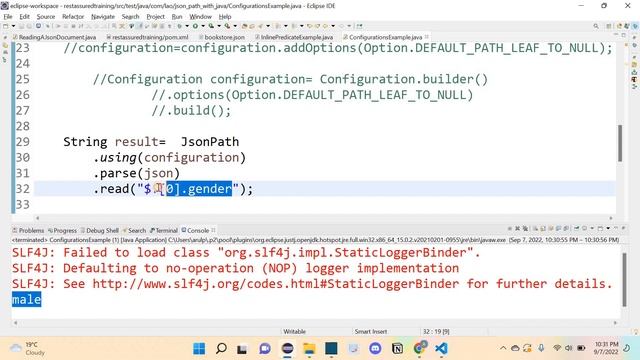Click the taskbar clock showing 10:31 PM
Screen dimensions: 640x360
coord(606,348)
